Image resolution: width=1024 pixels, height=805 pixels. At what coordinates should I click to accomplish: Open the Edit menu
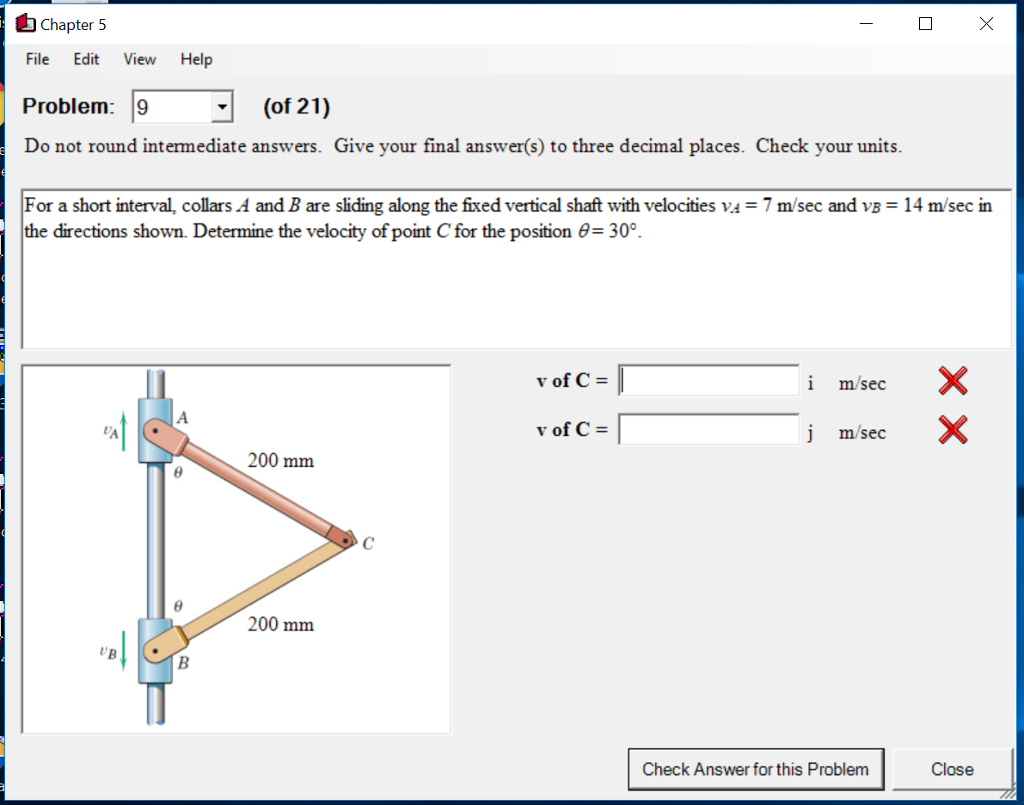tap(85, 60)
